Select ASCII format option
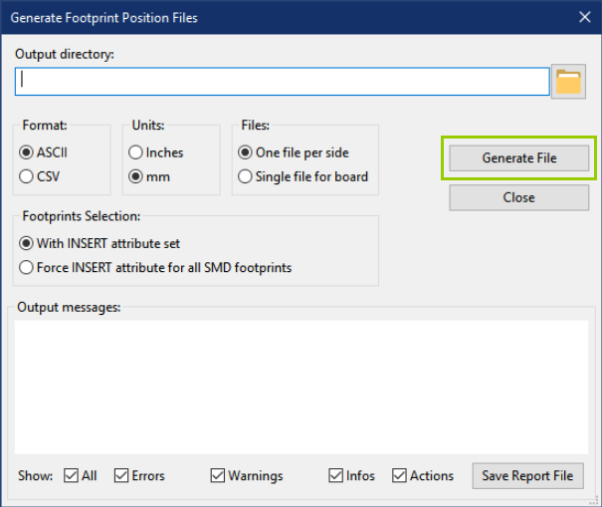 pyautogui.click(x=28, y=153)
